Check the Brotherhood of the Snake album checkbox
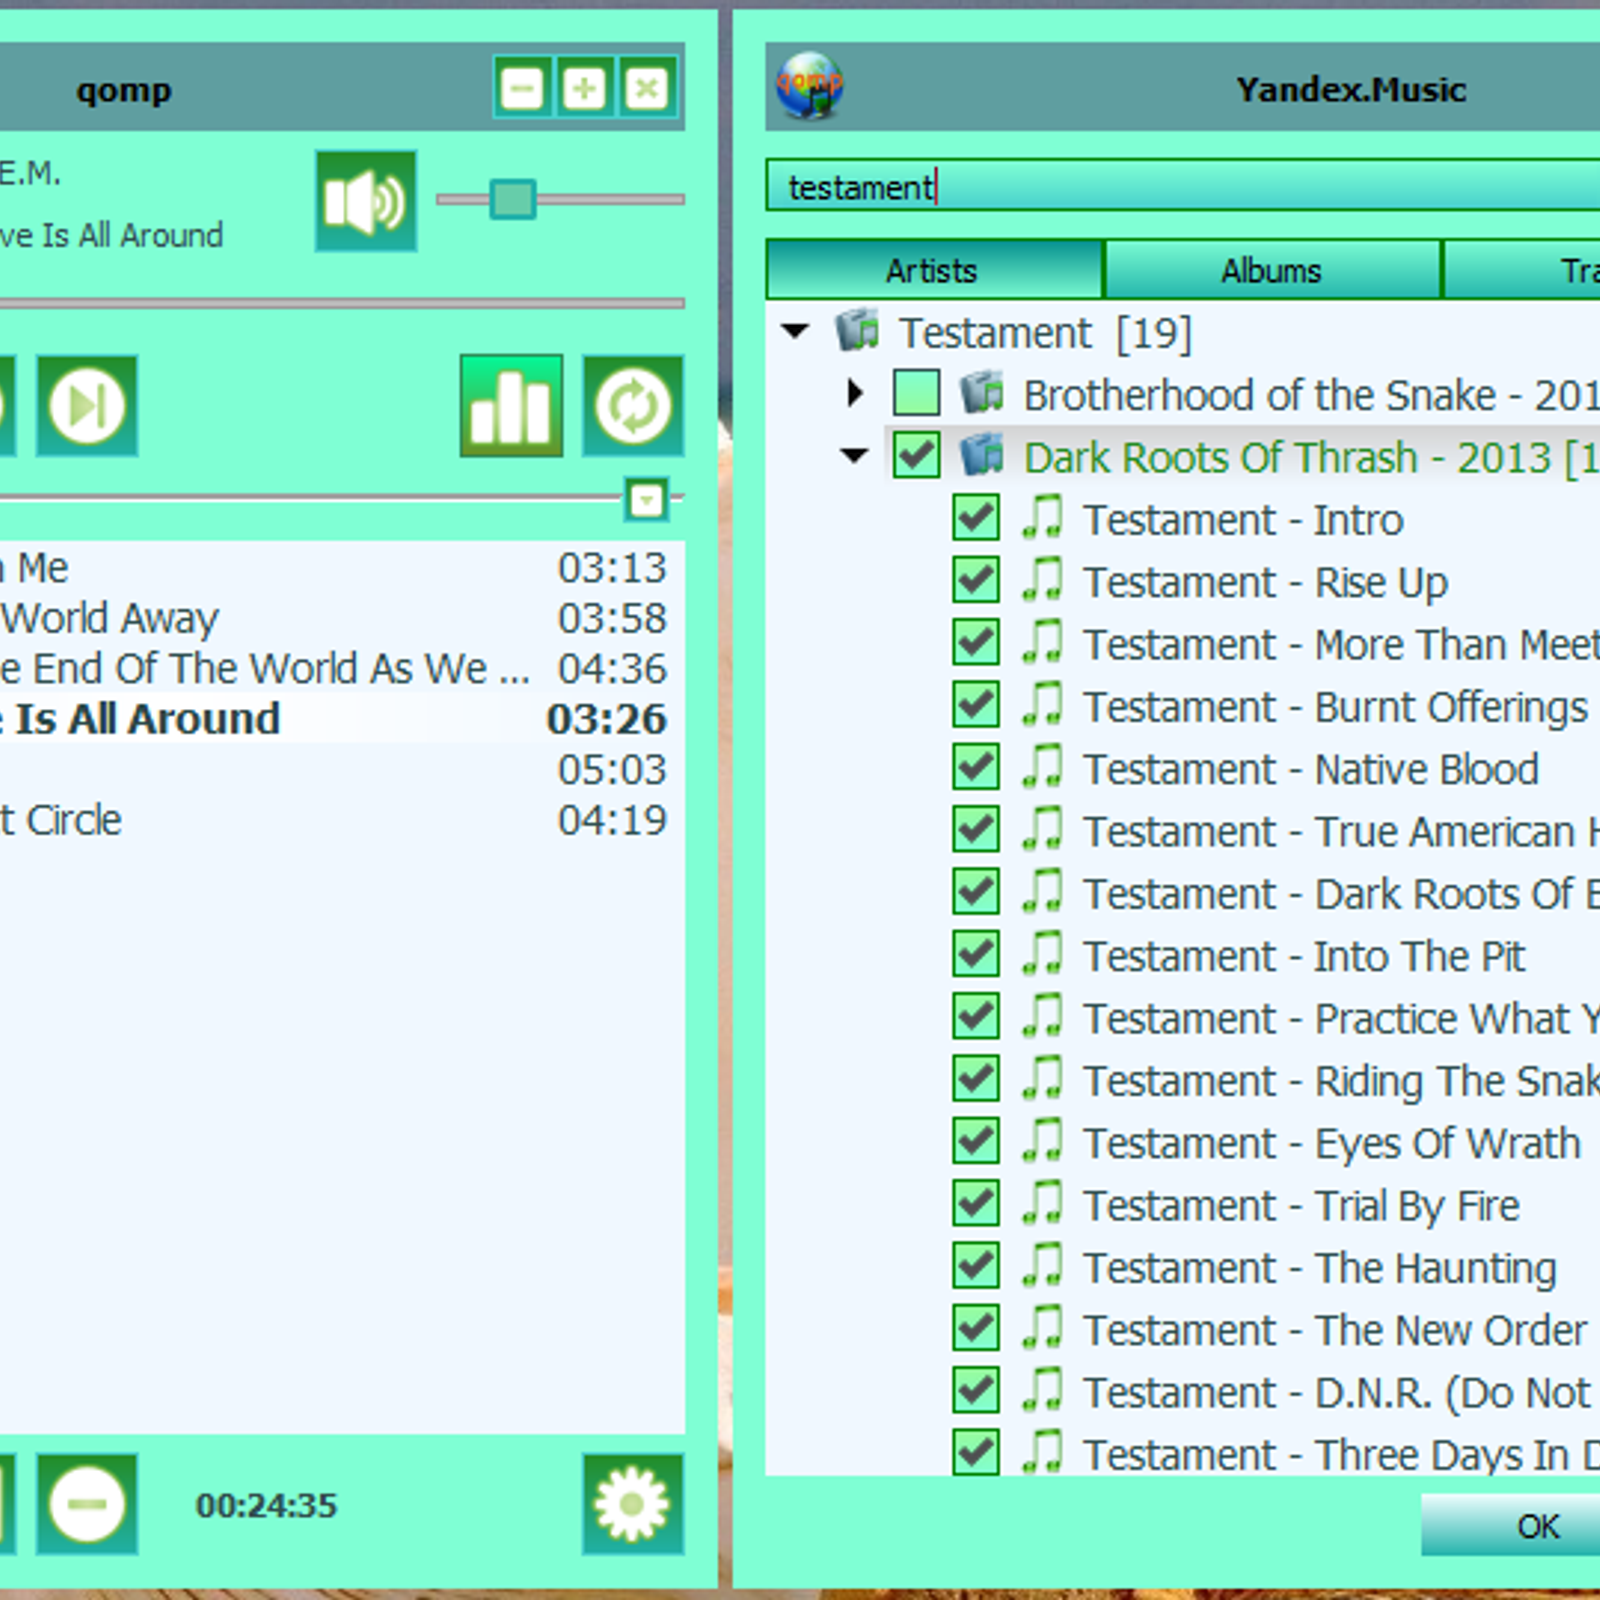This screenshot has width=1600, height=1600. (x=916, y=393)
